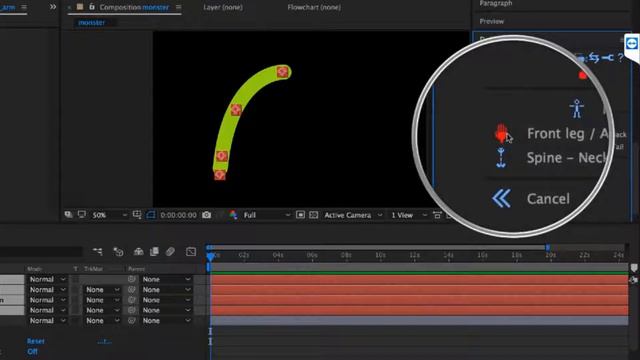Open the bottom layer's TrkMat None dropdown
Screen dimensions: 640x360
click(102, 321)
